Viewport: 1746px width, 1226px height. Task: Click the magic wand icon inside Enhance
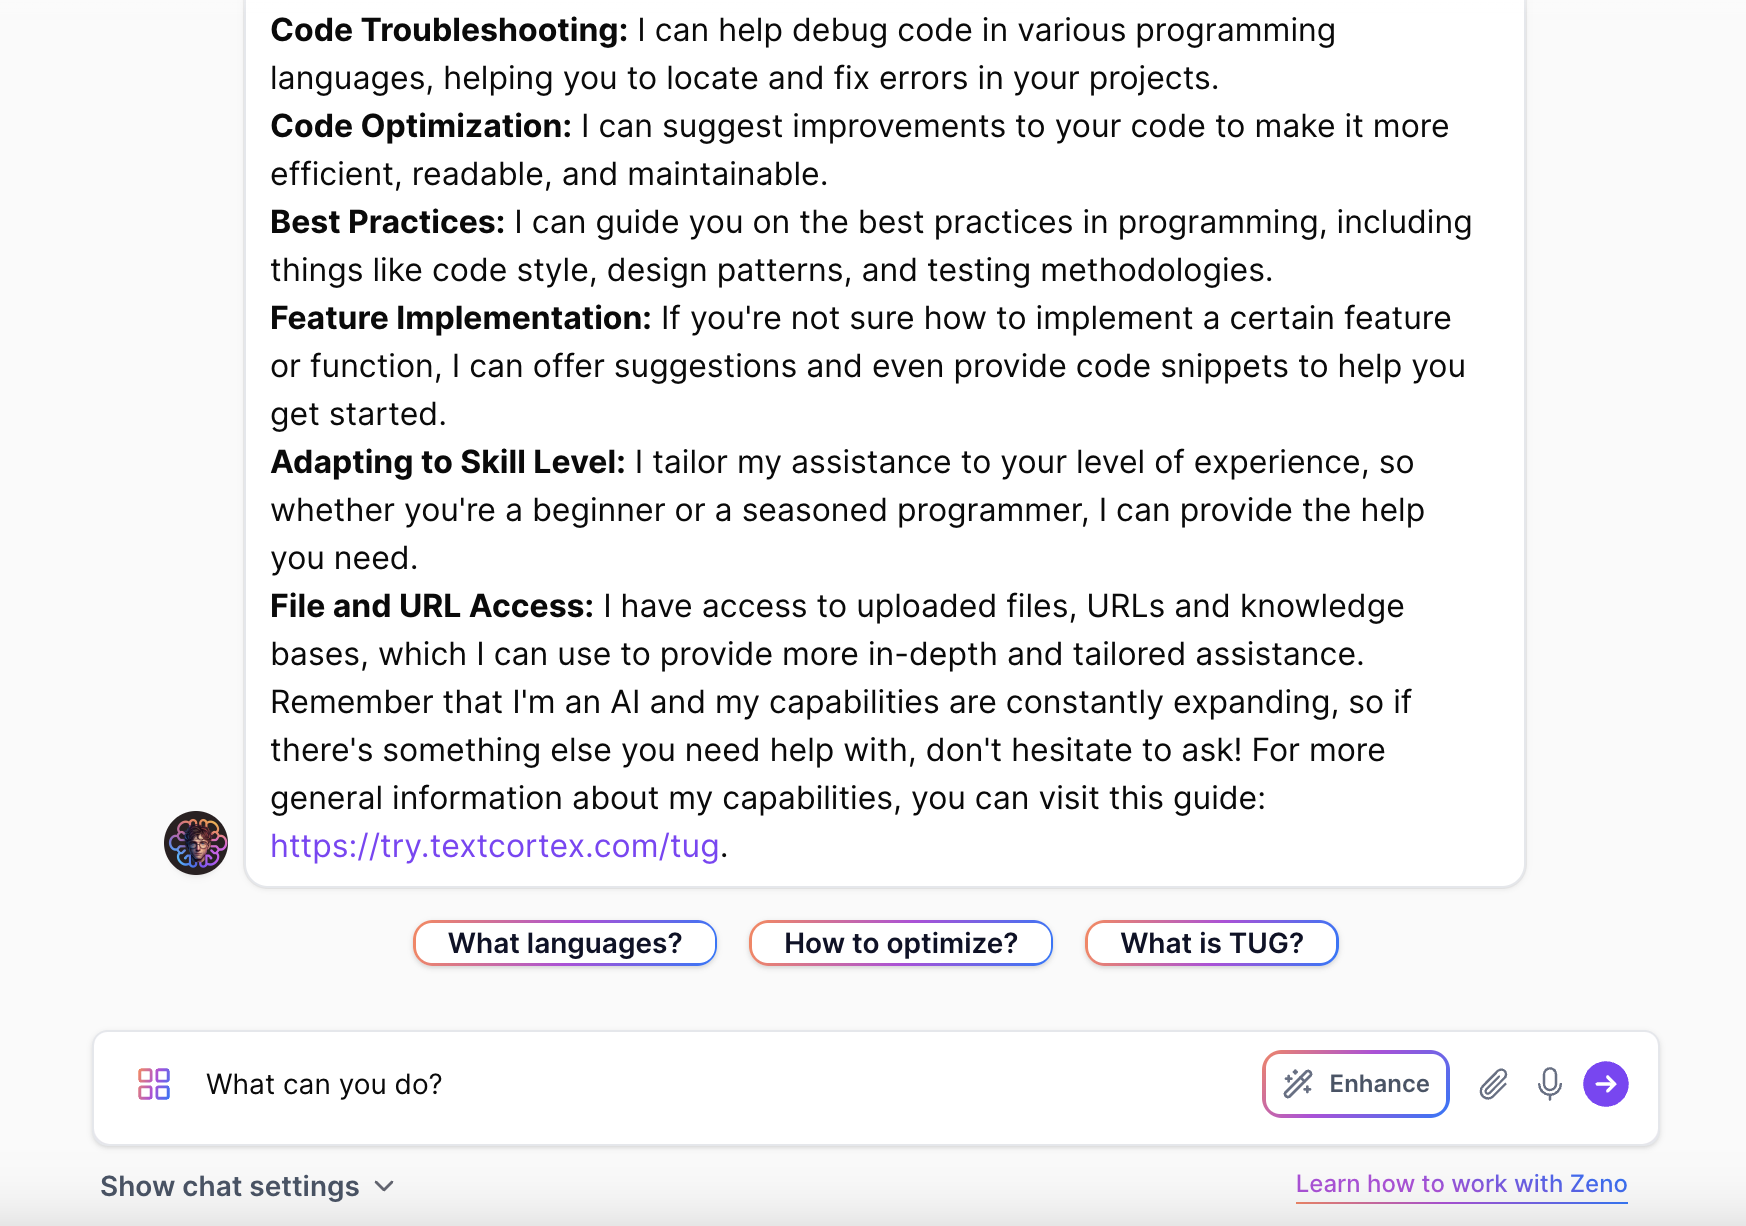[1298, 1083]
